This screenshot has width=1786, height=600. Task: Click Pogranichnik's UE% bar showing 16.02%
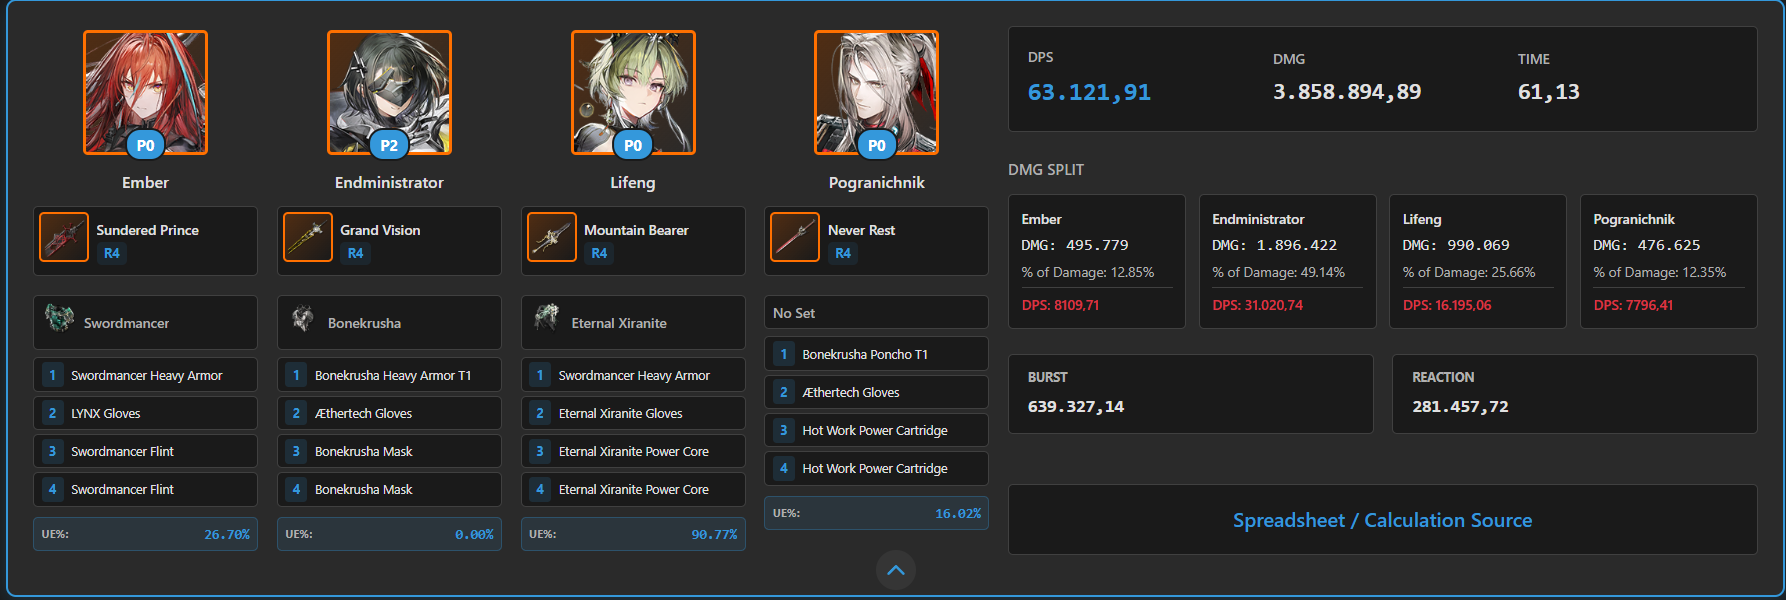[876, 513]
